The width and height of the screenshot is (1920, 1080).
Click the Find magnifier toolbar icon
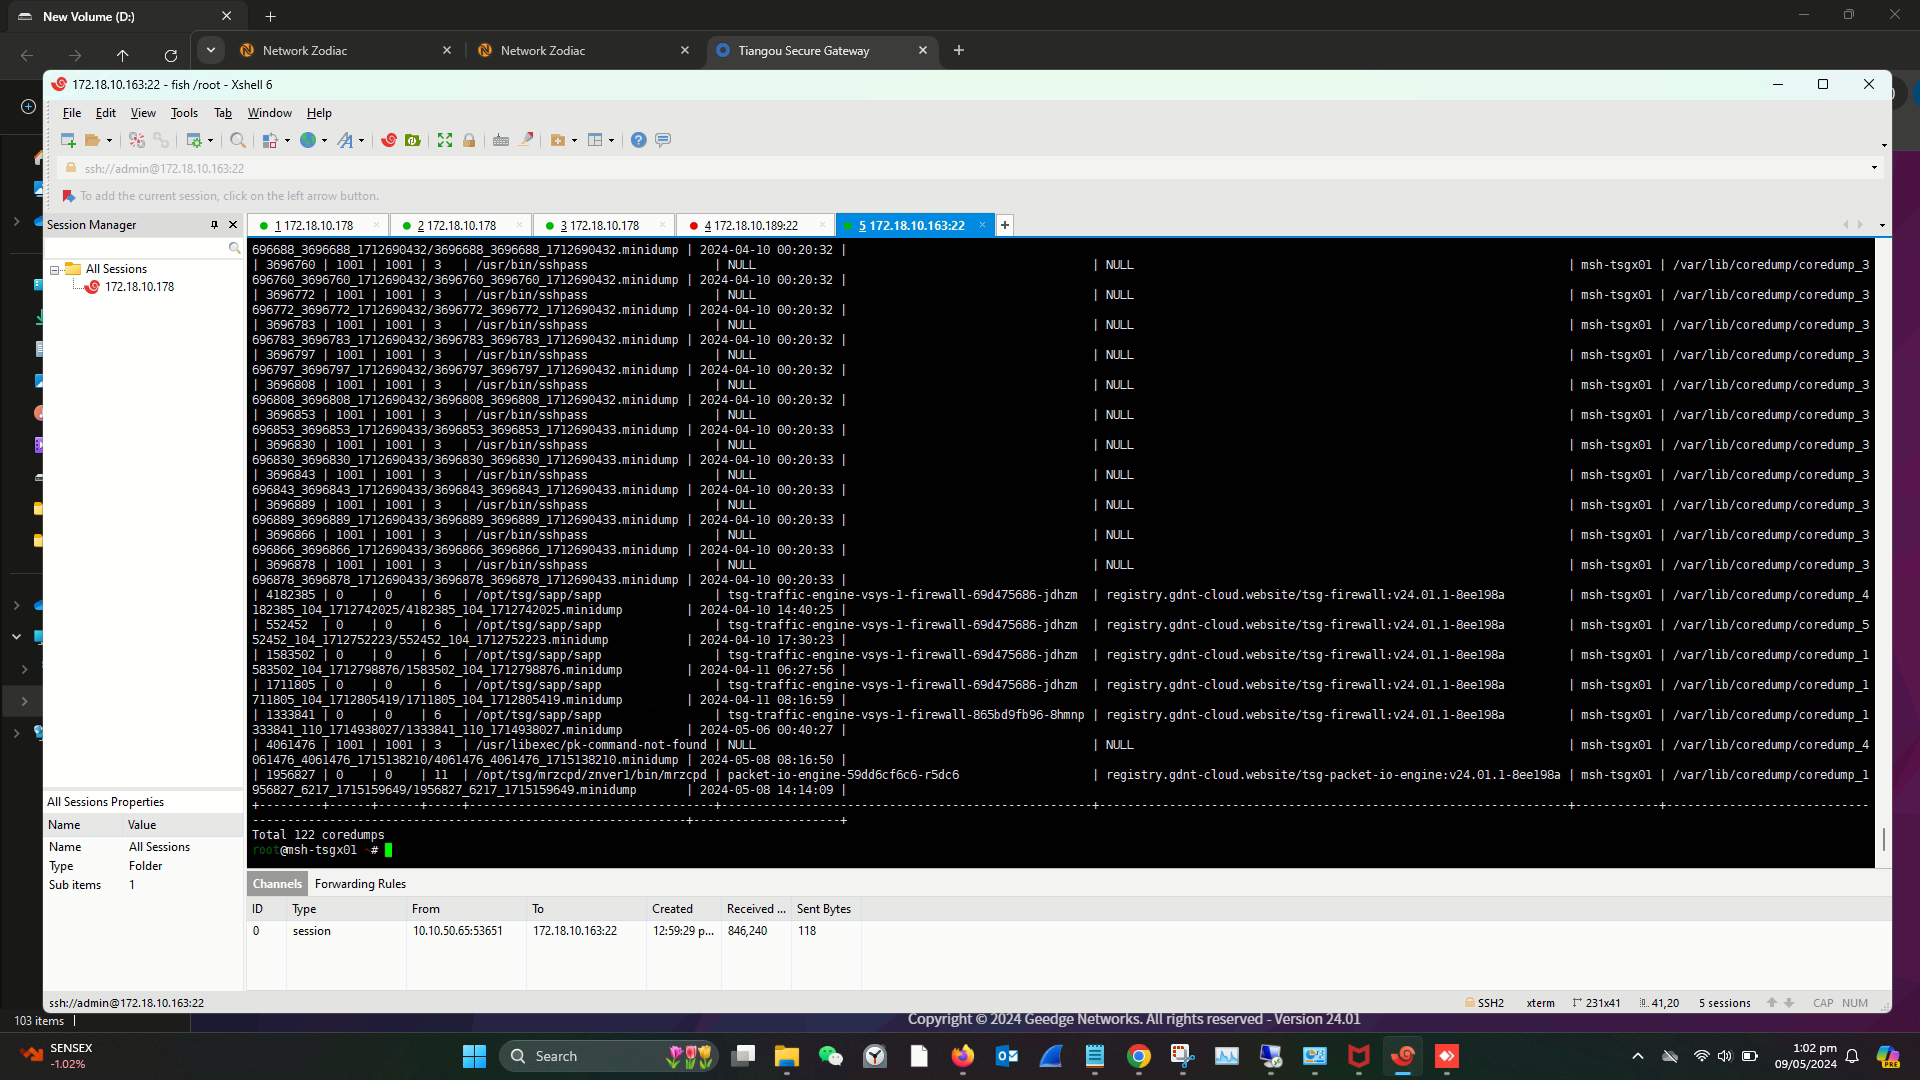coord(238,140)
